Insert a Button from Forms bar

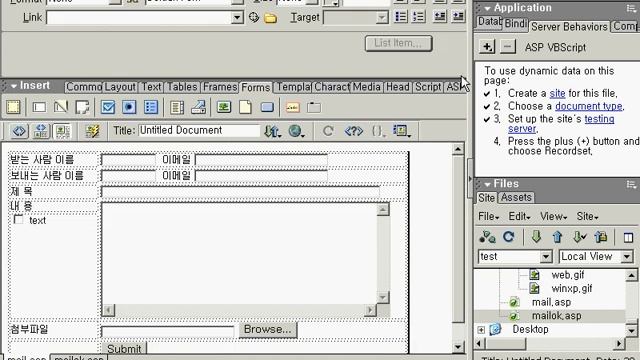pos(267,107)
